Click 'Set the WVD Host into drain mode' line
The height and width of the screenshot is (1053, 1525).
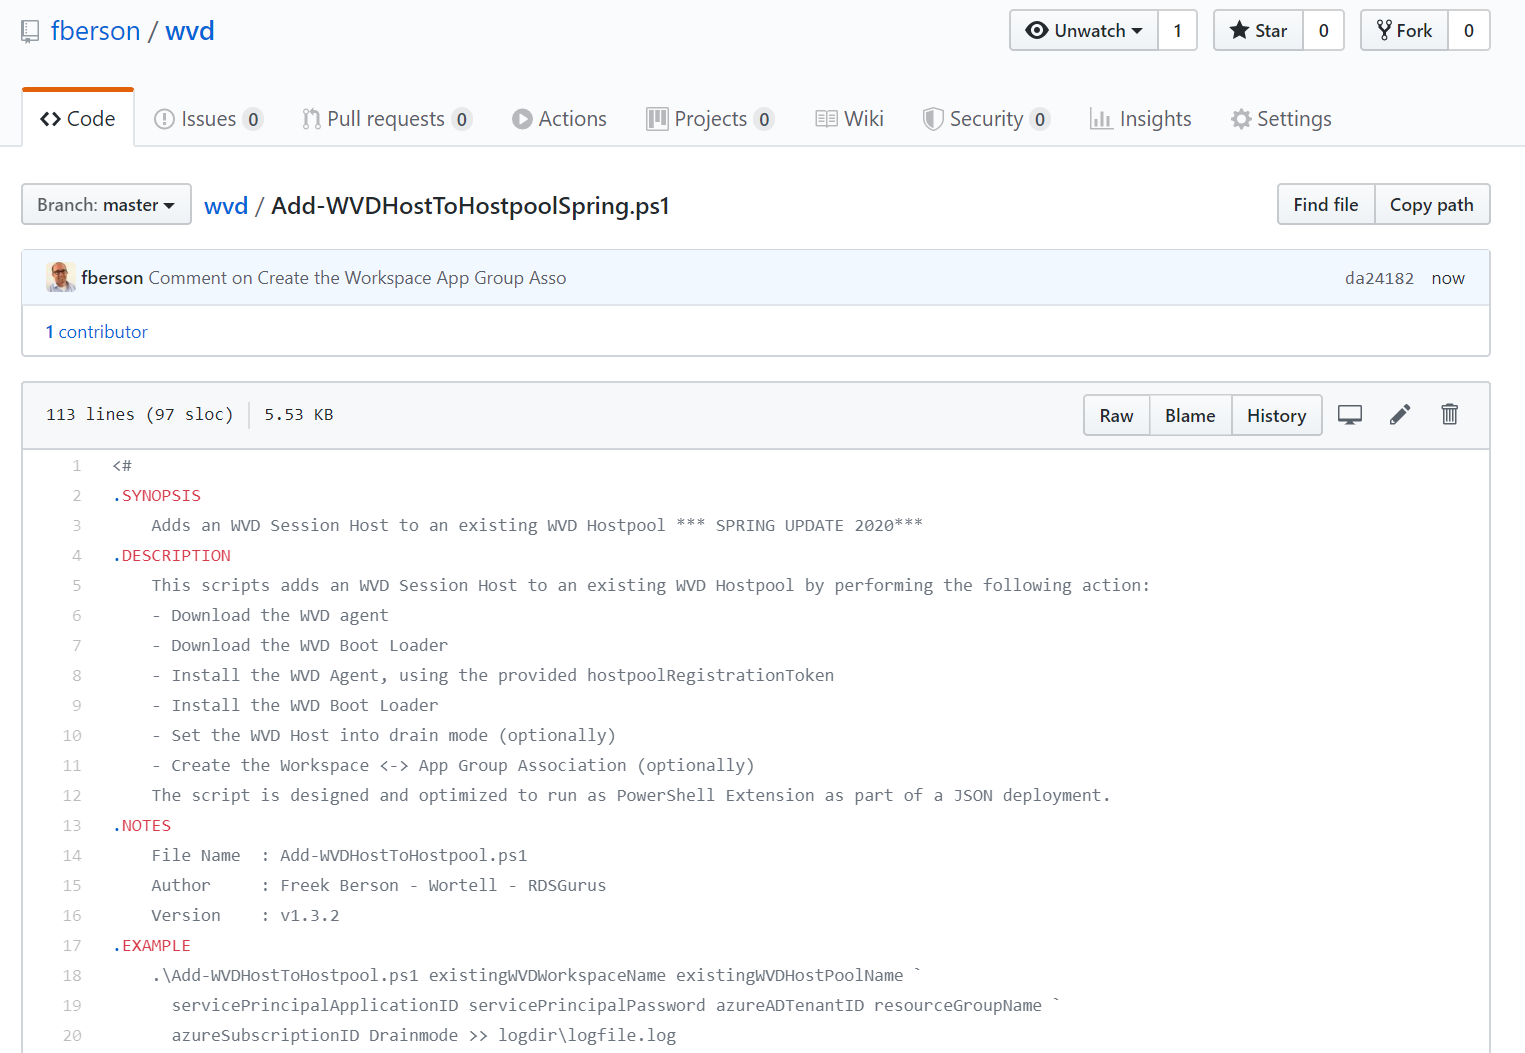[384, 735]
